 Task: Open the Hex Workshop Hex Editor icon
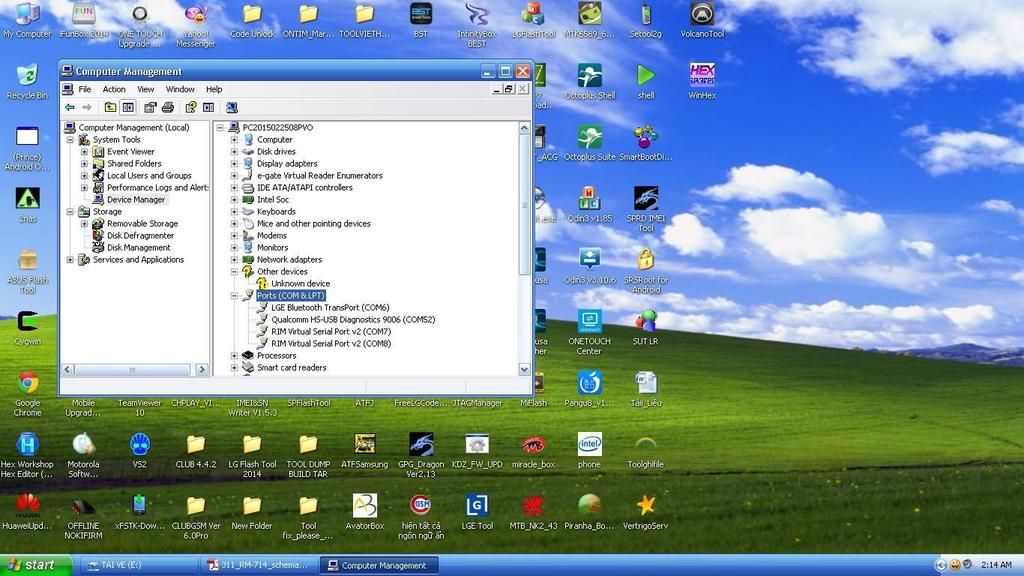point(27,455)
